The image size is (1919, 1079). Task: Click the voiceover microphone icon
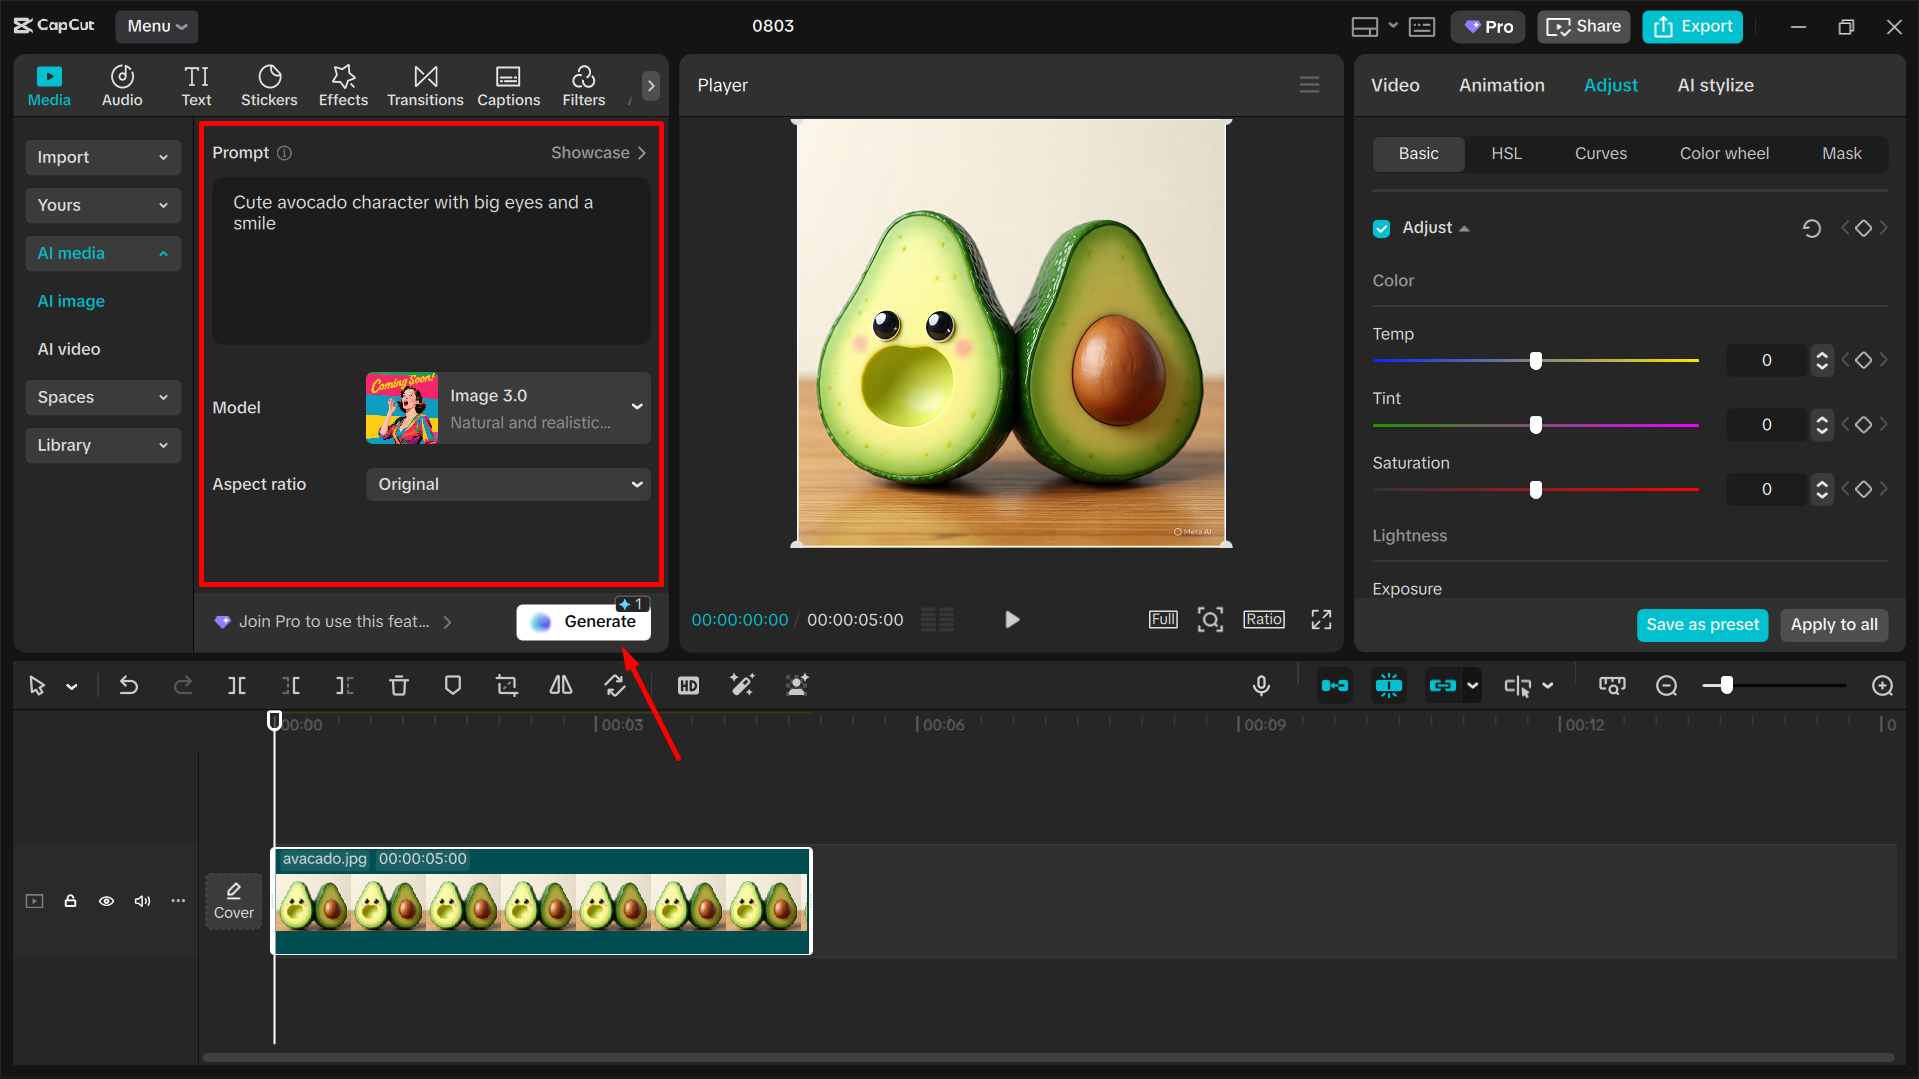point(1261,686)
